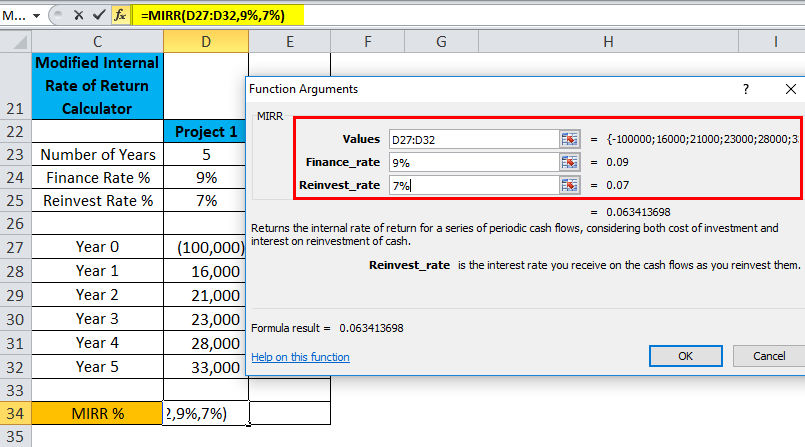Click the Reinvest_rate input field
The width and height of the screenshot is (805, 447).
[474, 185]
